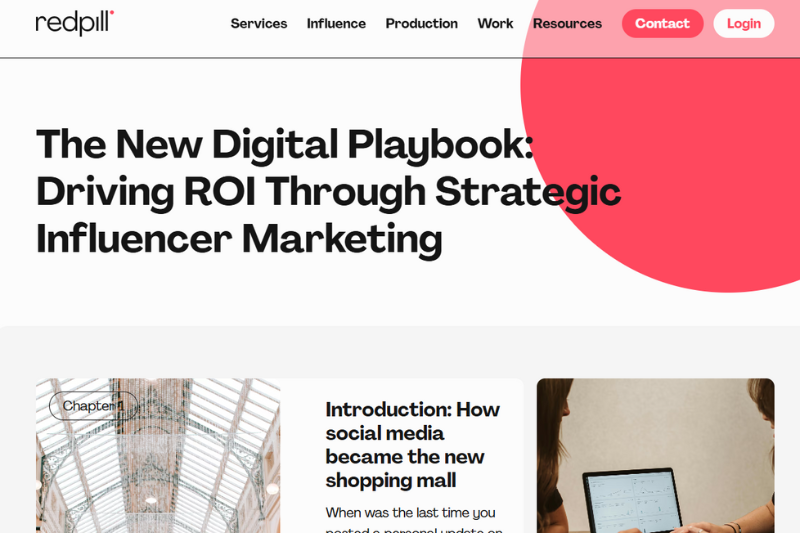Click the 'Driving ROI Through Strategic' headline line
800x533 pixels.
(x=329, y=192)
